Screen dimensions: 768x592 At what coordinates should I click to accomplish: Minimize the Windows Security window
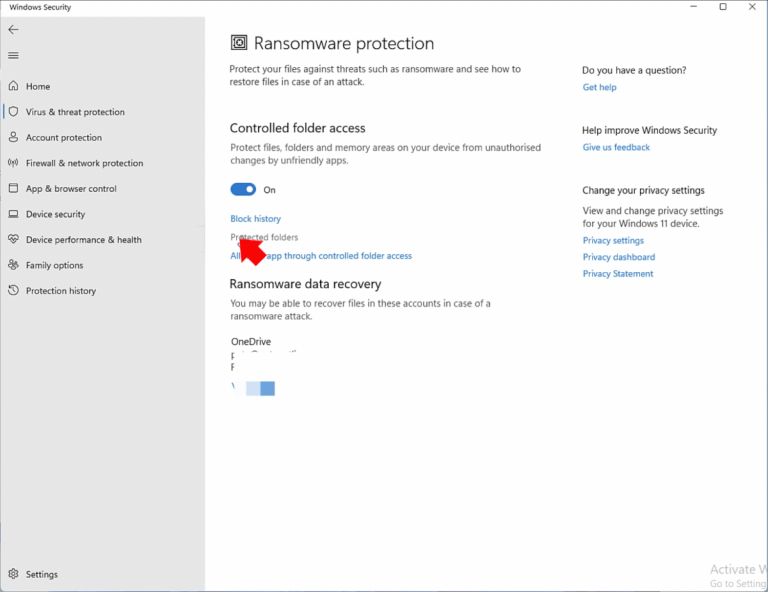pyautogui.click(x=694, y=7)
